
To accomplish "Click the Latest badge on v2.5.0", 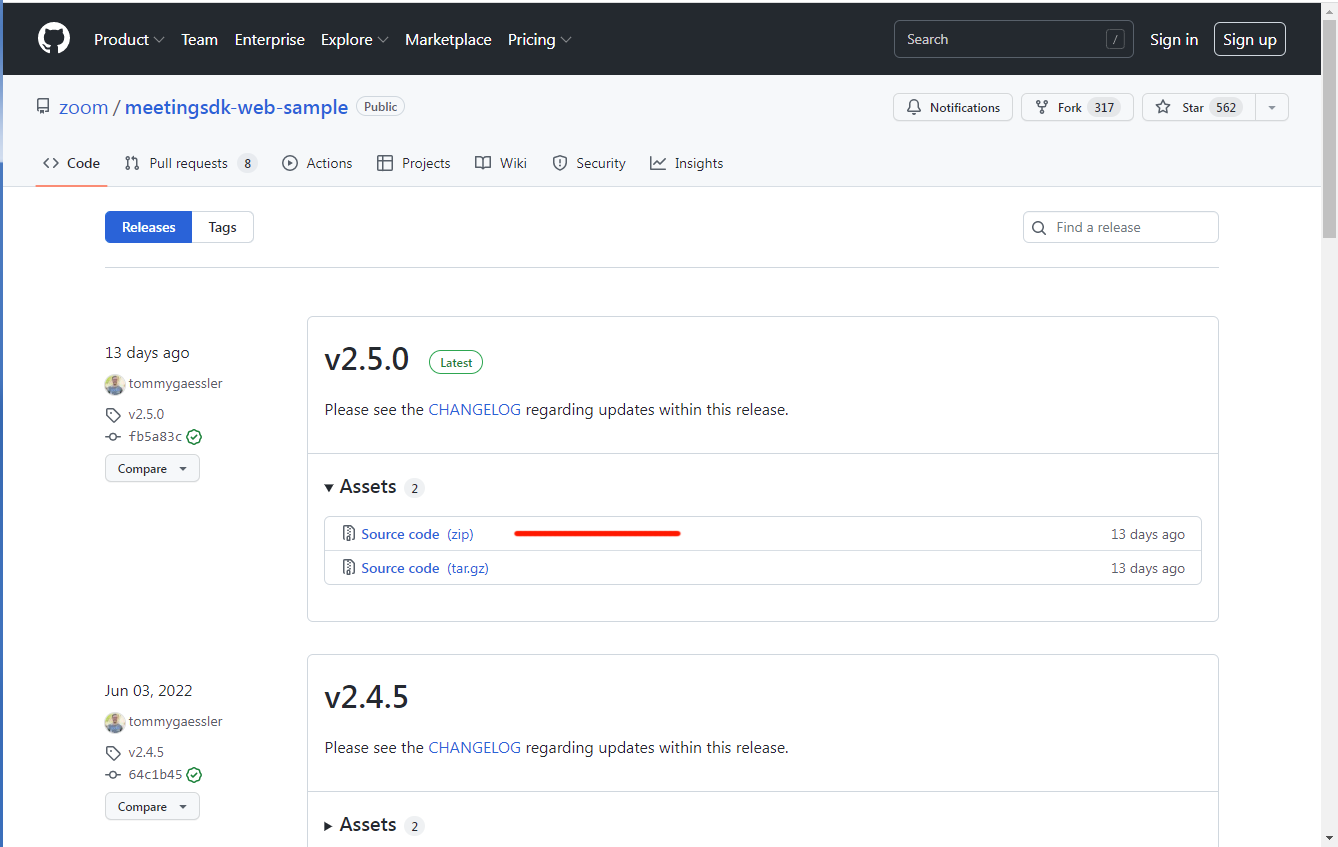I will click(456, 362).
